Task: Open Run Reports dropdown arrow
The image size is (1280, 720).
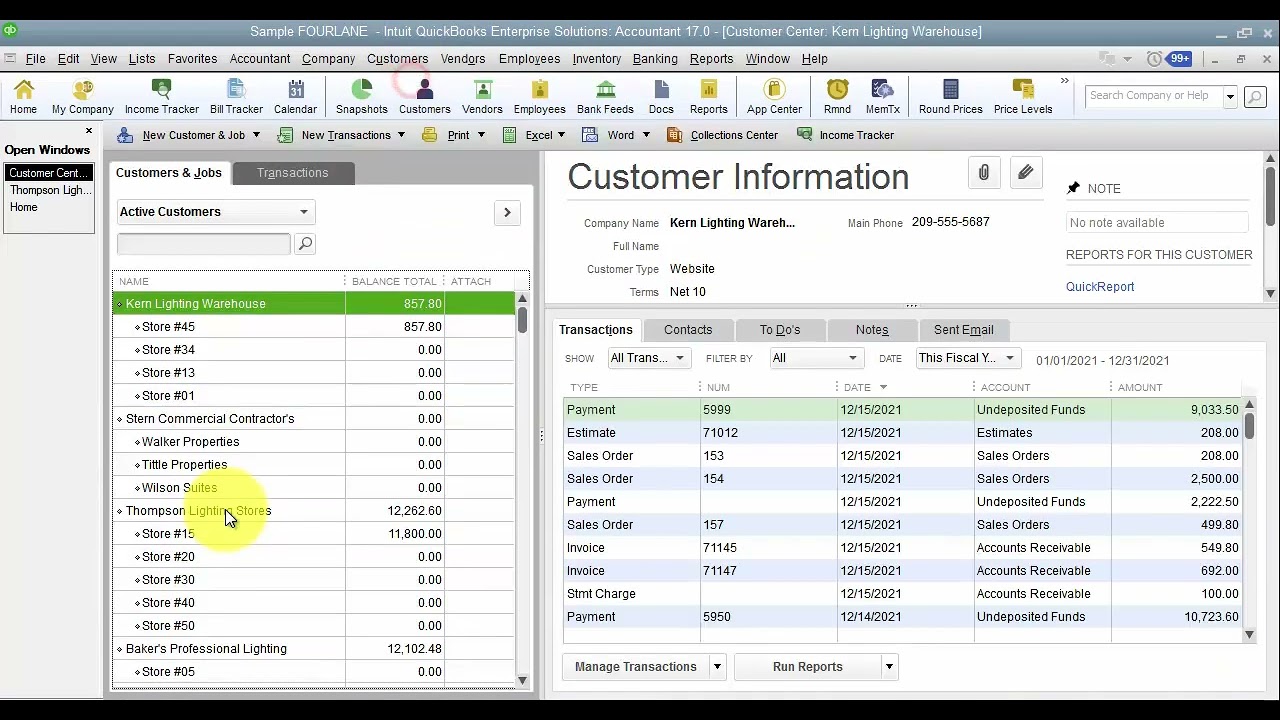Action: pyautogui.click(x=889, y=667)
